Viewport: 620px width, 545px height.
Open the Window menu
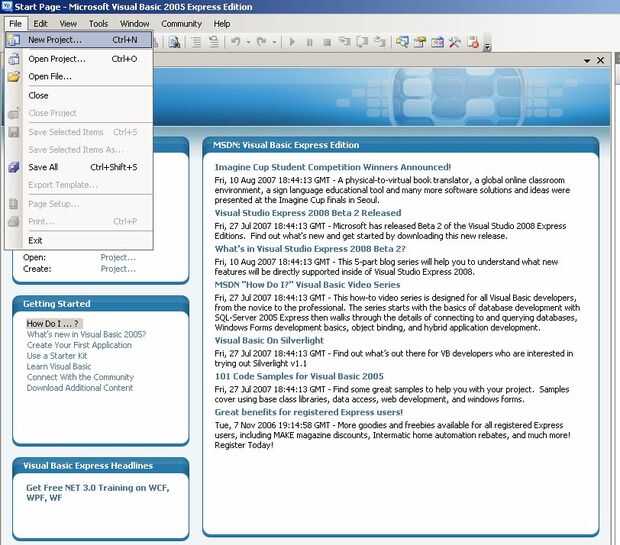tap(135, 24)
